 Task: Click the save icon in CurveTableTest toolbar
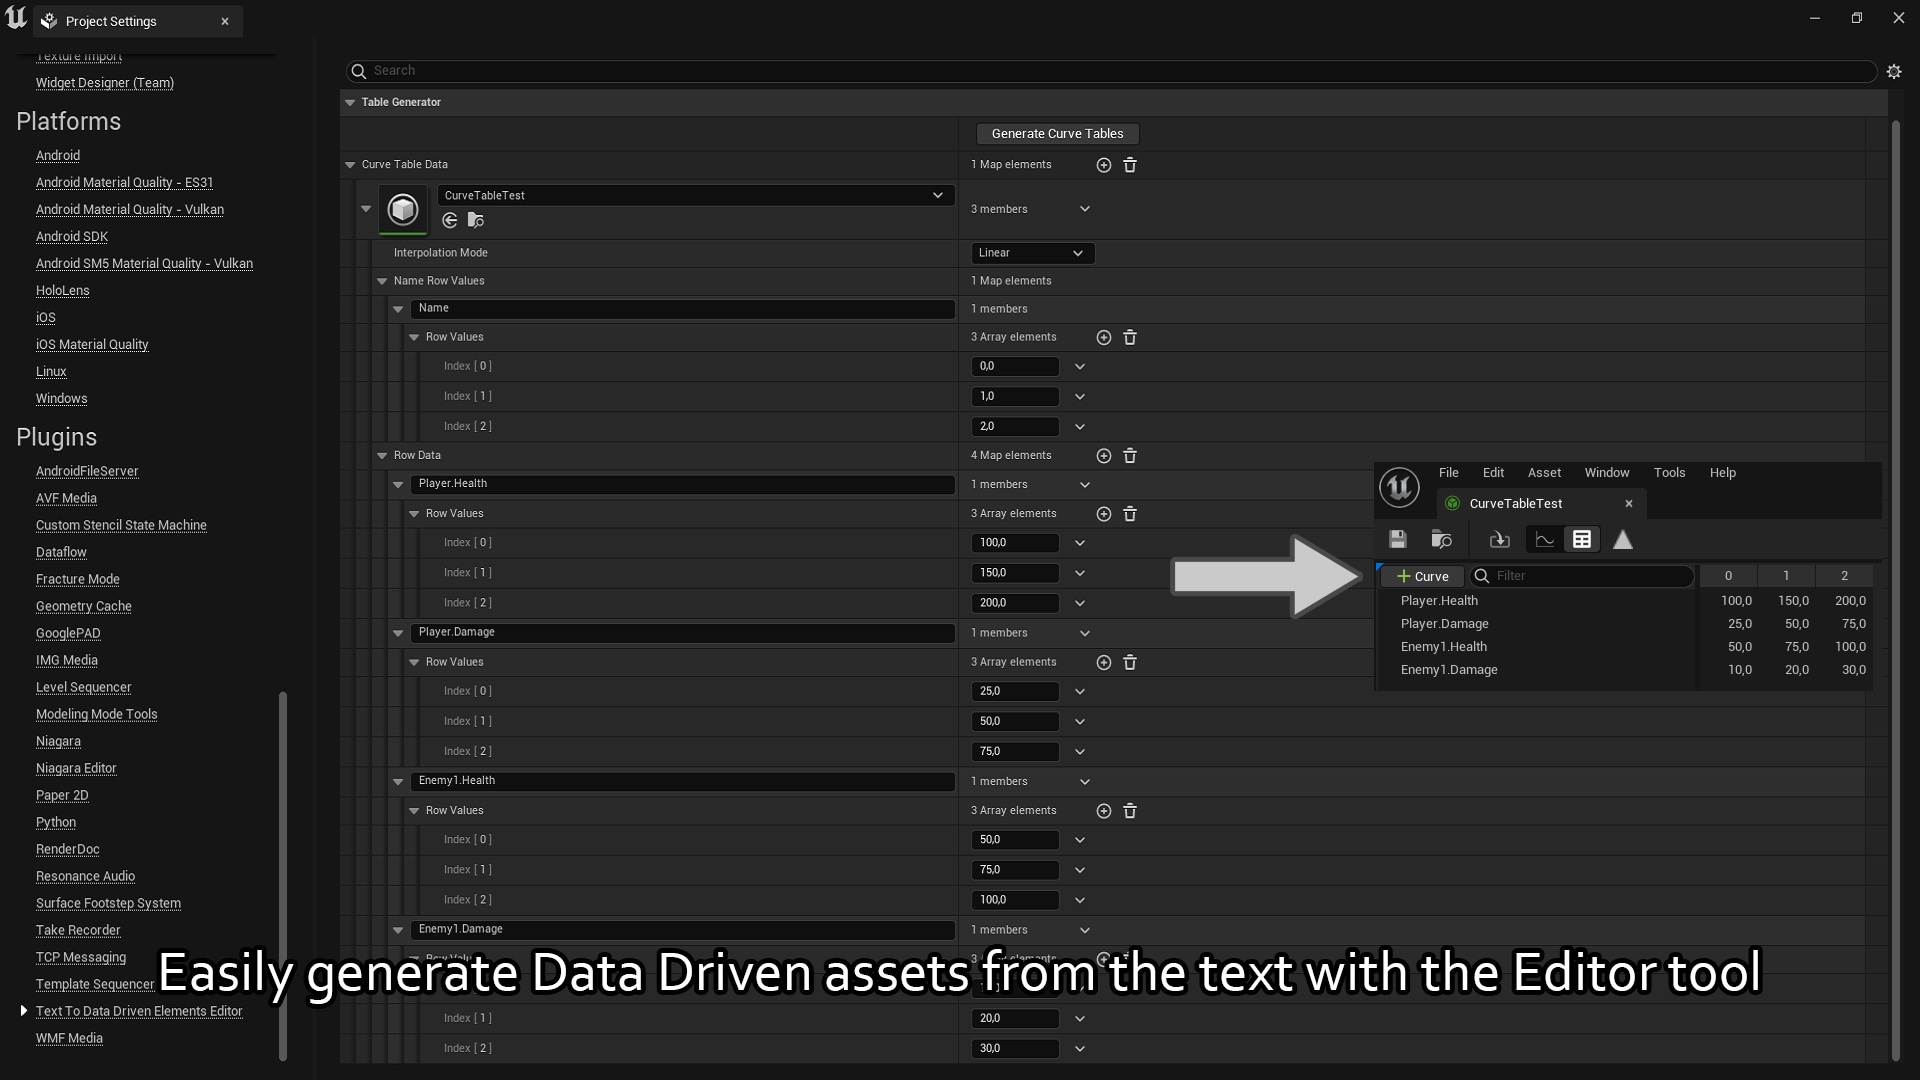click(1398, 540)
